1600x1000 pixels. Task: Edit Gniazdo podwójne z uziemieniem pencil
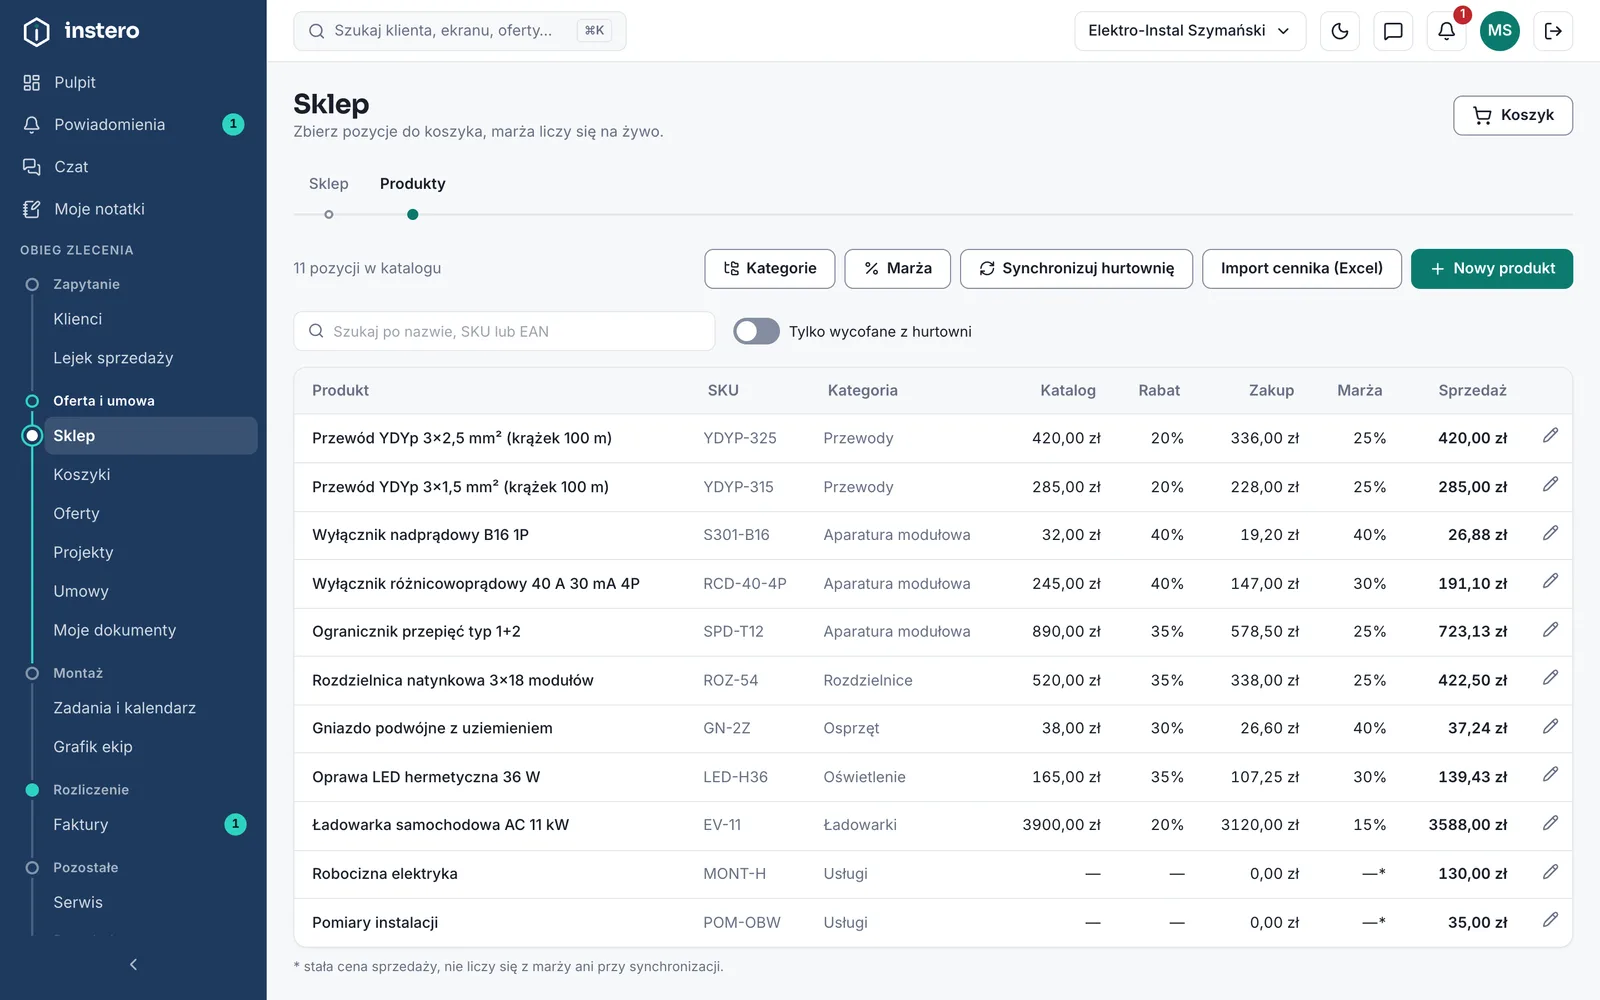(x=1550, y=727)
